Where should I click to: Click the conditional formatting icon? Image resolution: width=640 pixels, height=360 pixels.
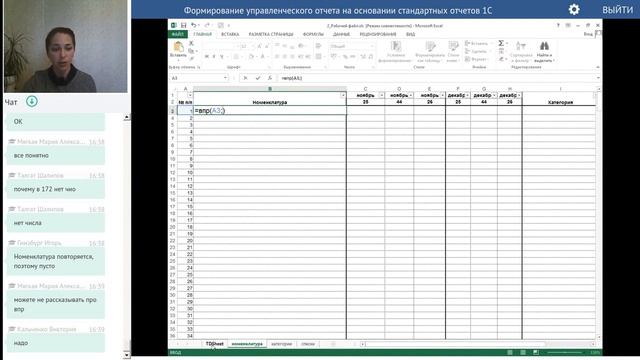395,47
